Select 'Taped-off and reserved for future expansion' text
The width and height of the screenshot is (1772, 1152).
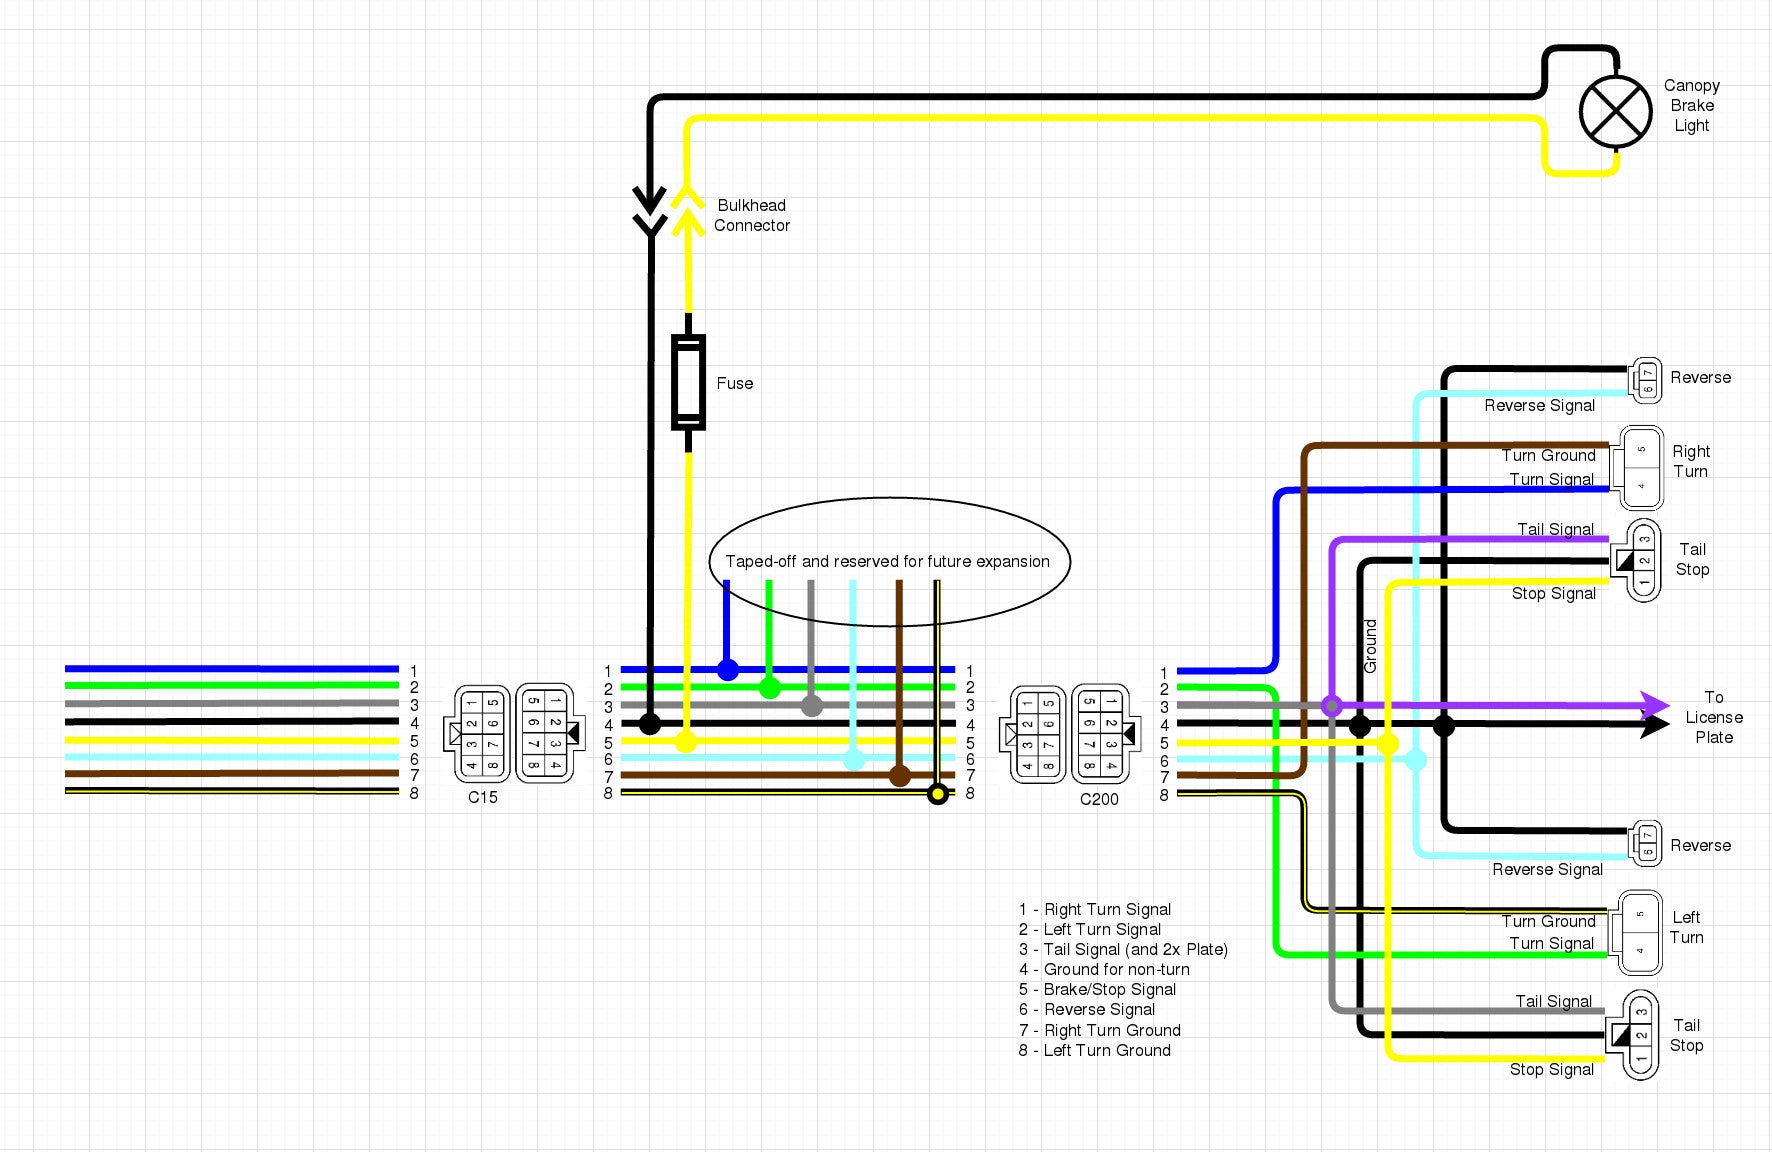pos(888,562)
